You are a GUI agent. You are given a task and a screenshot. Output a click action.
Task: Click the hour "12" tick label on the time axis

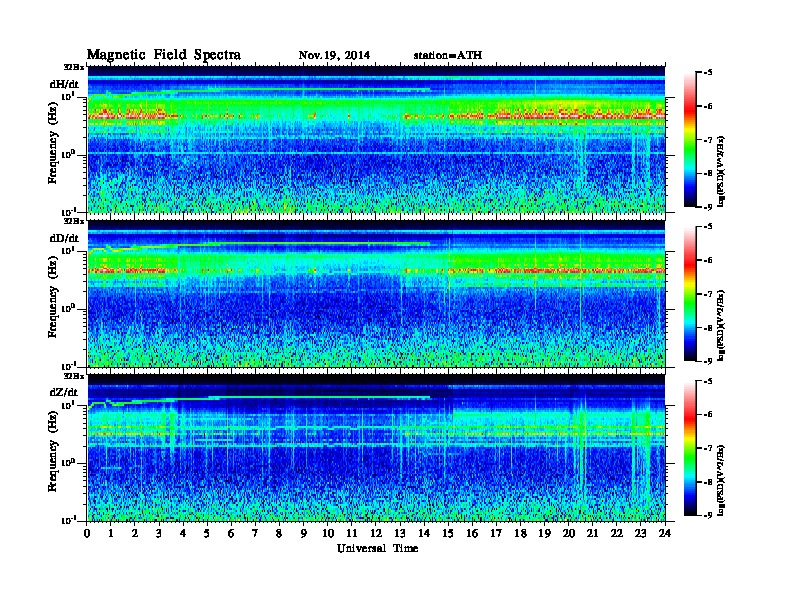[x=376, y=533]
